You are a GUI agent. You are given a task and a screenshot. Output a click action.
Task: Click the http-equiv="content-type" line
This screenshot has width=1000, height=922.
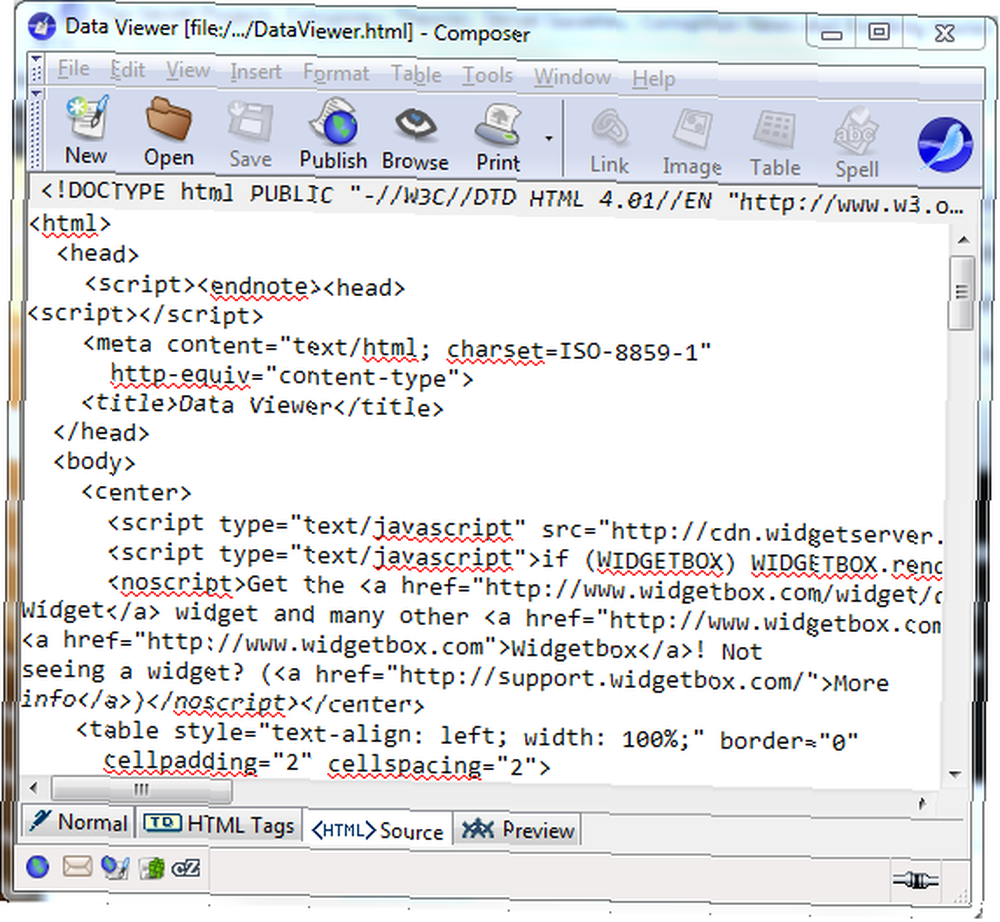[292, 377]
